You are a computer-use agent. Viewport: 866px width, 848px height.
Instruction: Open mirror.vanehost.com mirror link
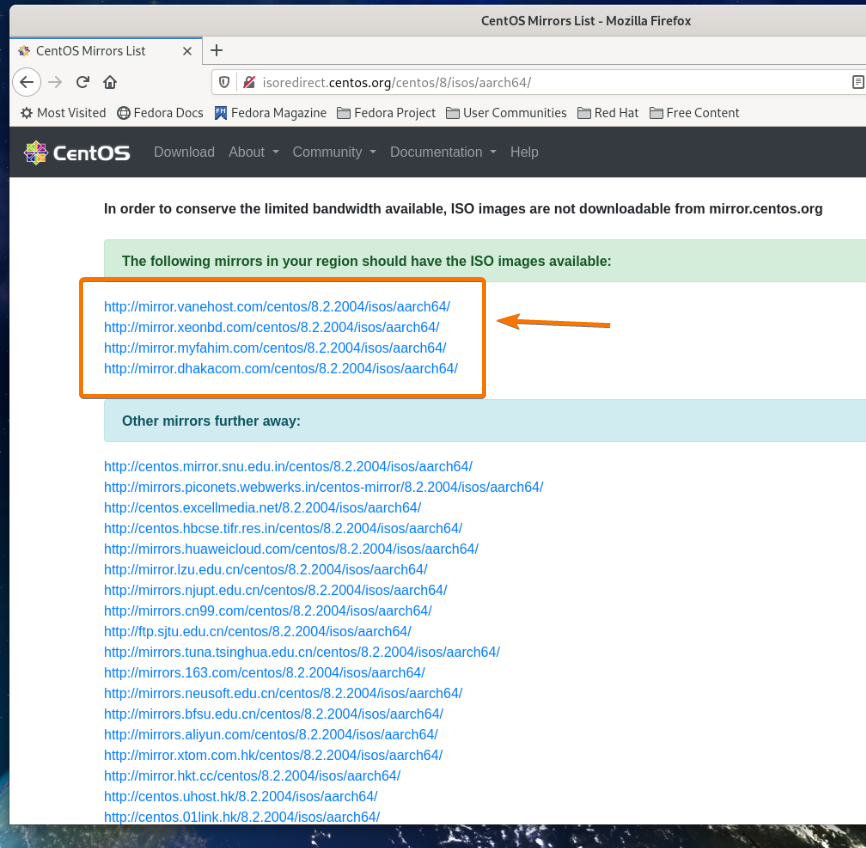277,307
